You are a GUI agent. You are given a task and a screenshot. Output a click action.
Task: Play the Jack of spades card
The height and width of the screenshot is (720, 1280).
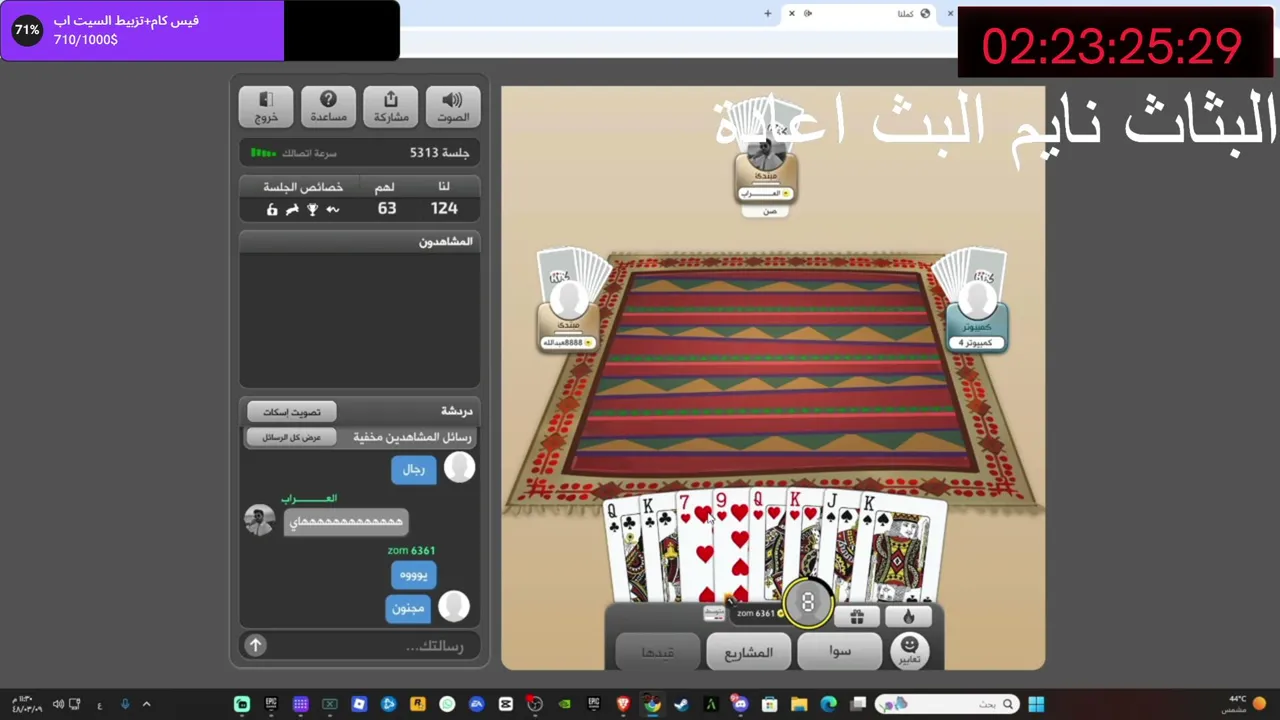click(840, 548)
